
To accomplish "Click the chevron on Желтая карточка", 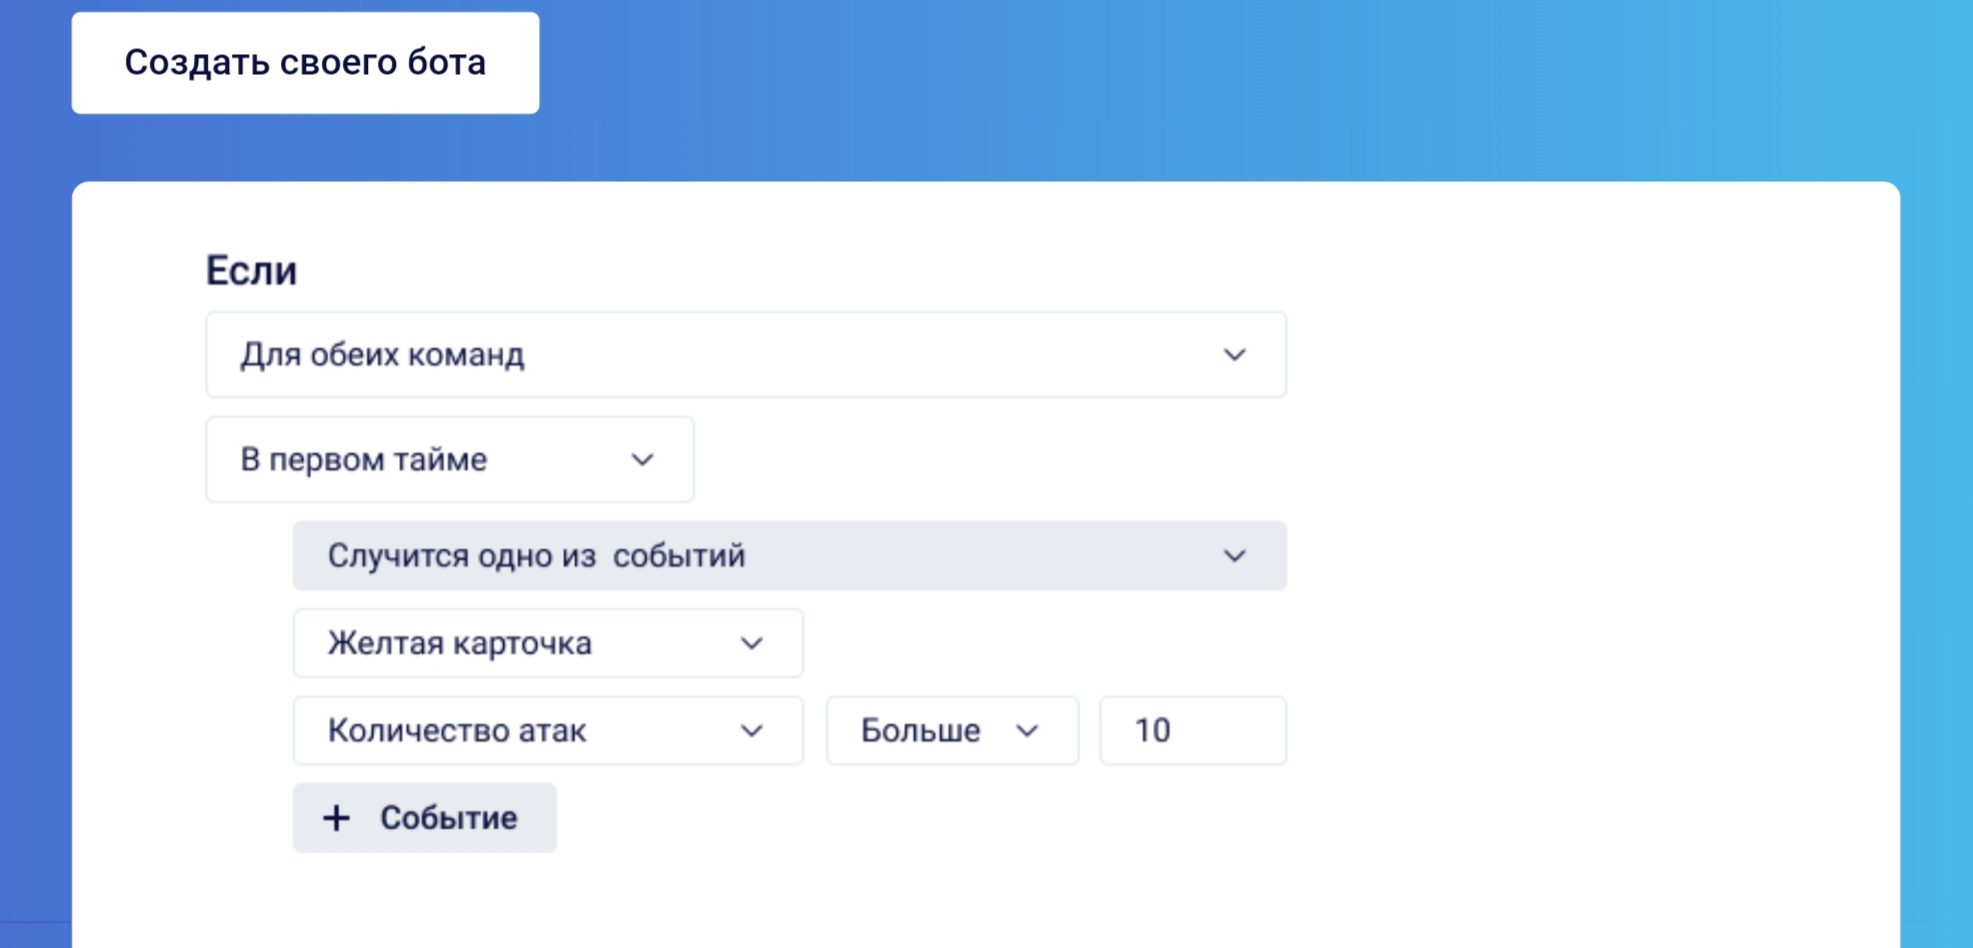I will (752, 643).
